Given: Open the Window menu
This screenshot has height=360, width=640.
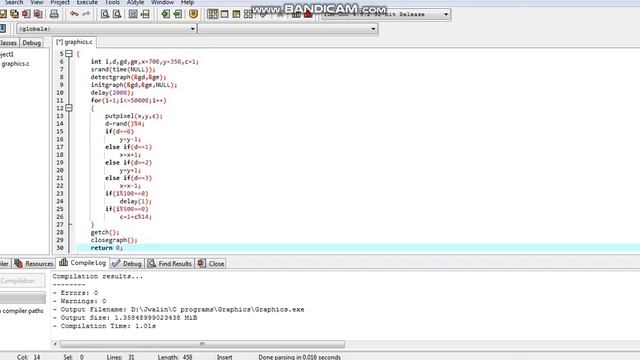Looking at the screenshot, I should click(162, 2).
